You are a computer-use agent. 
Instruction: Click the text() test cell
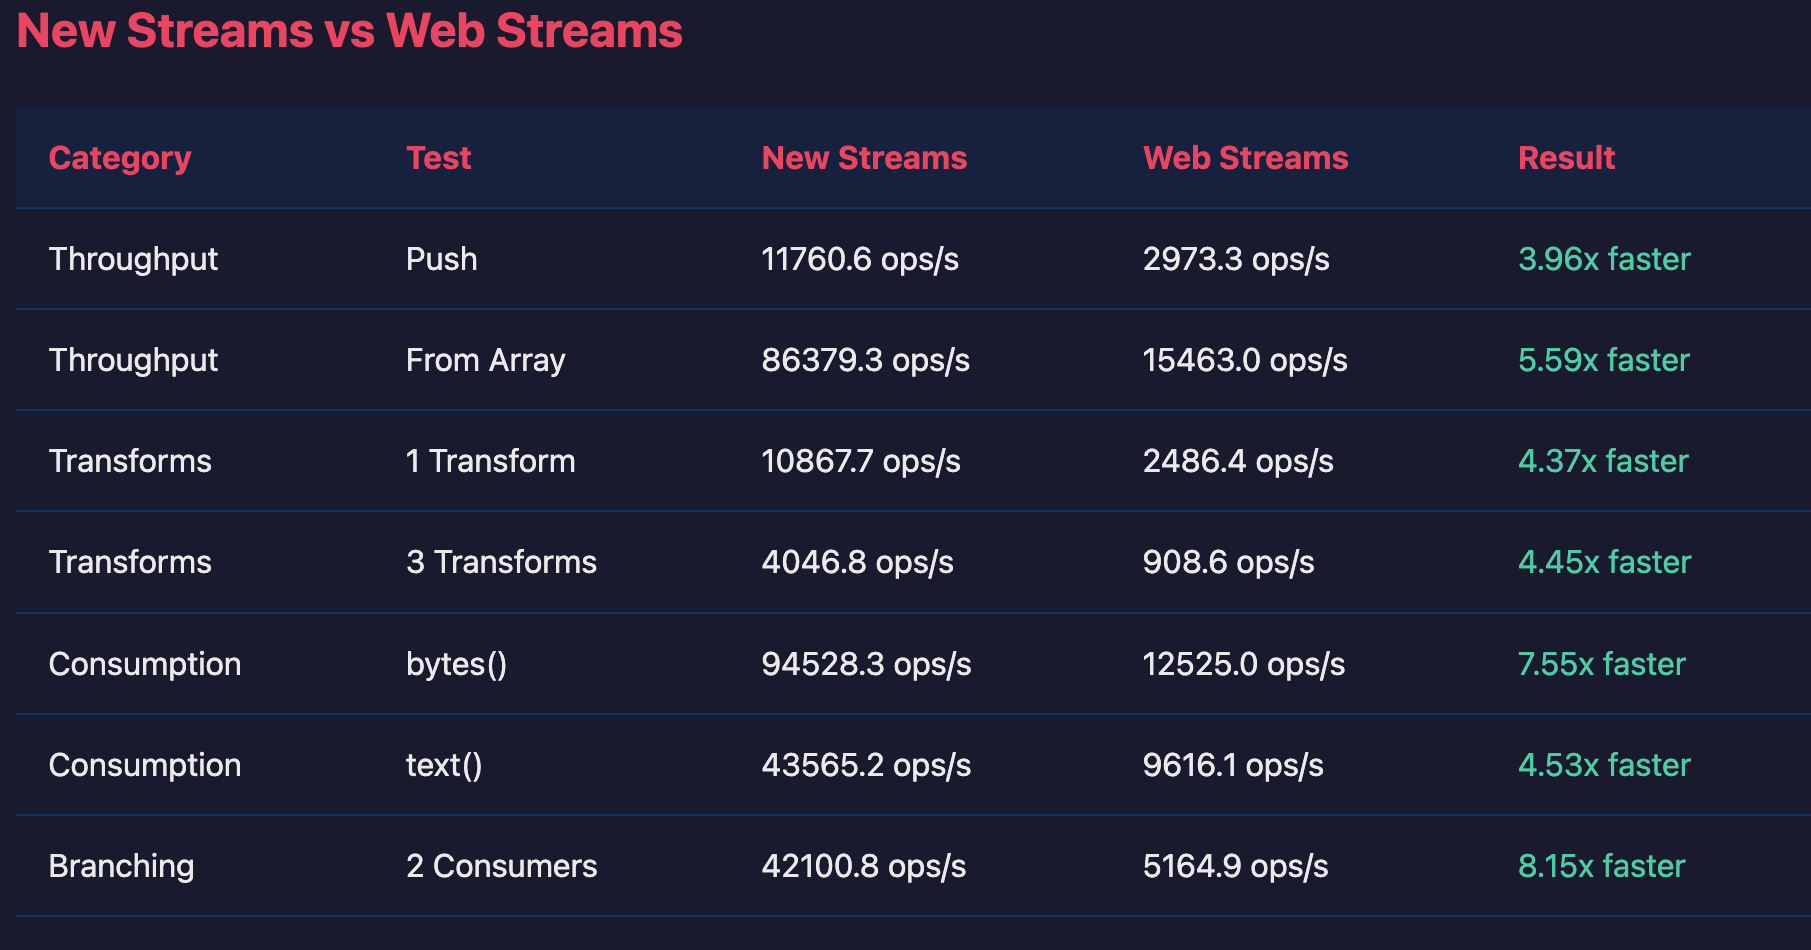(x=444, y=765)
